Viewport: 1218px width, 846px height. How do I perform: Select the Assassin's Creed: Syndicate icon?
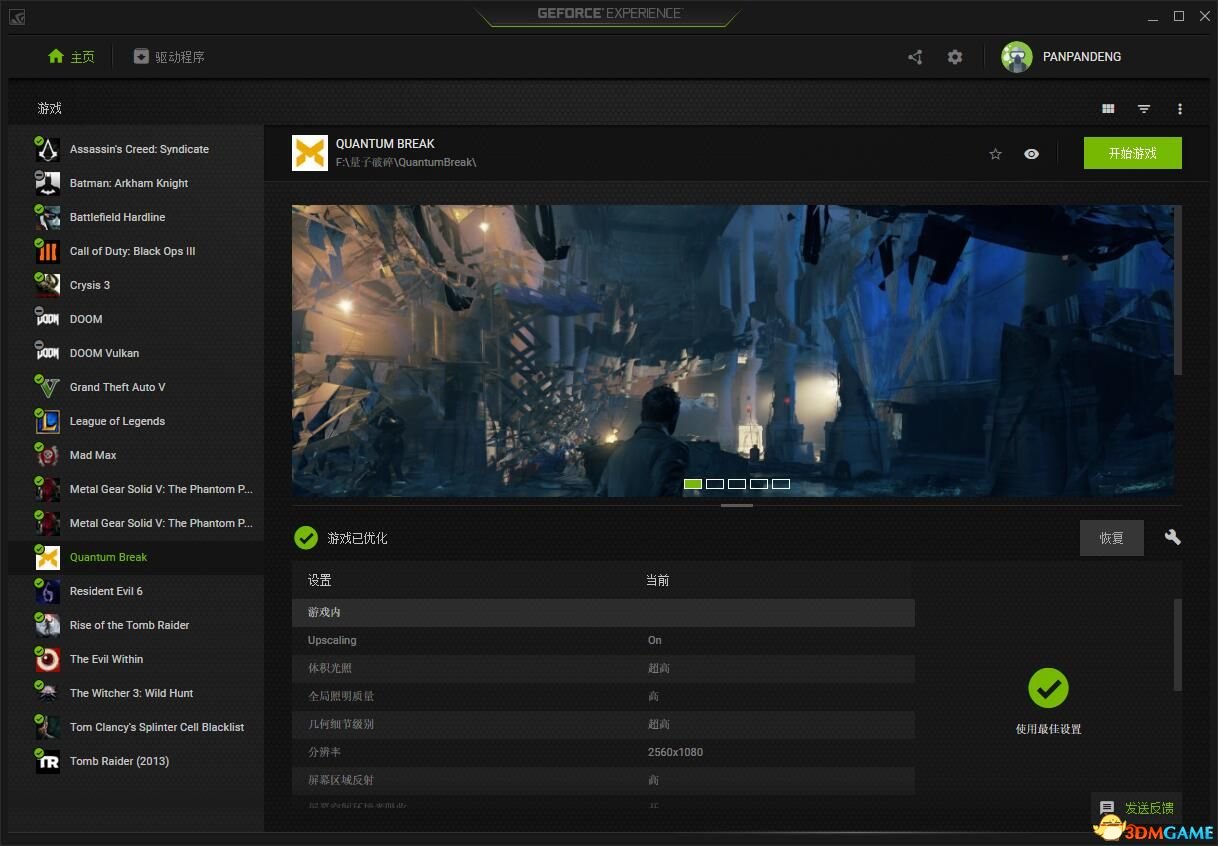click(x=47, y=149)
